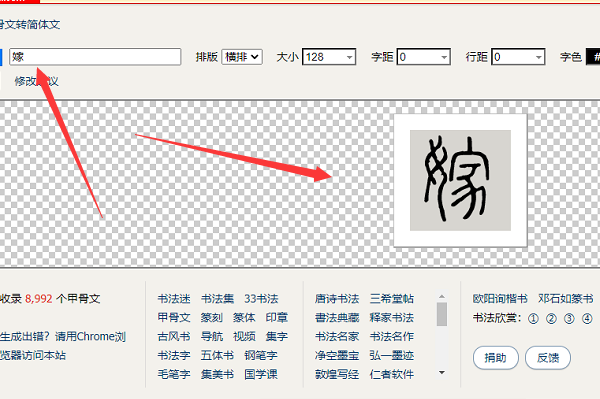Open the 33书法 link

click(261, 299)
